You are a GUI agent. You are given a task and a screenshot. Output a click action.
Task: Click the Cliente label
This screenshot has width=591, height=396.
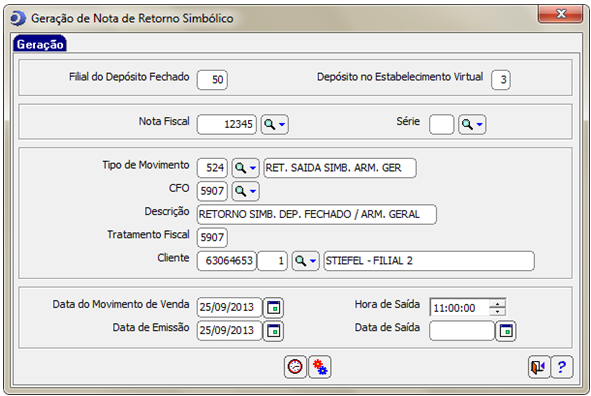coord(173,258)
